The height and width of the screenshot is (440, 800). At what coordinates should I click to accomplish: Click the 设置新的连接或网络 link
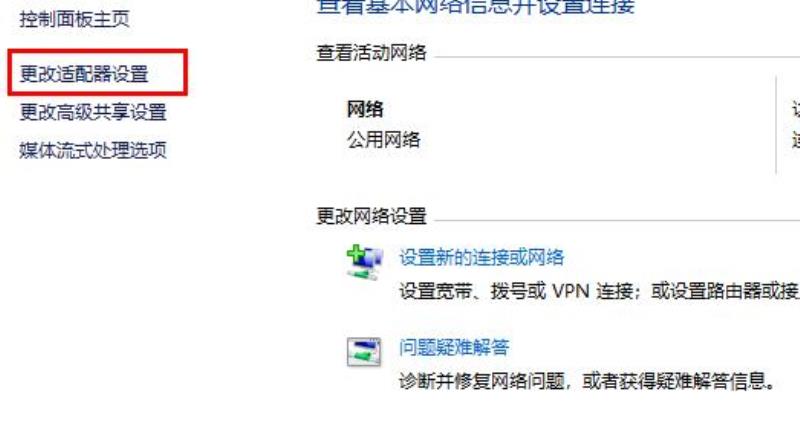[482, 257]
